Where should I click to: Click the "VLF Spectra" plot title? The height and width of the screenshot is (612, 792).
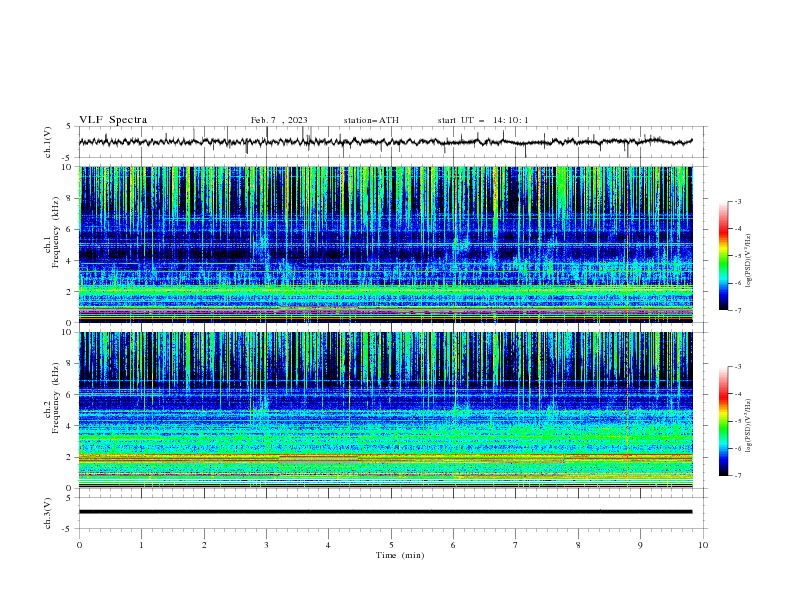point(113,120)
